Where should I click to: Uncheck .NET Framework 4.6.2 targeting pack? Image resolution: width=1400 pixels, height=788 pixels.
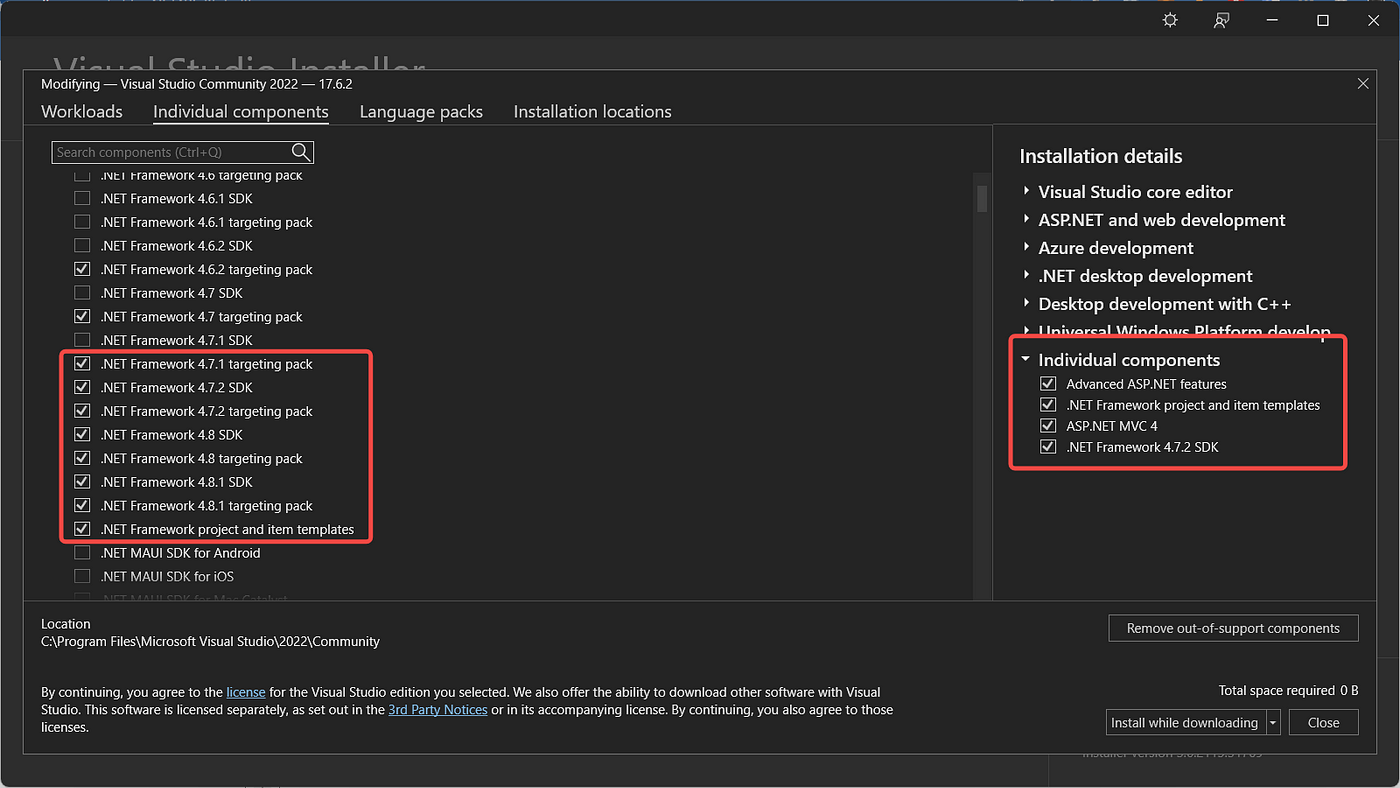click(82, 269)
